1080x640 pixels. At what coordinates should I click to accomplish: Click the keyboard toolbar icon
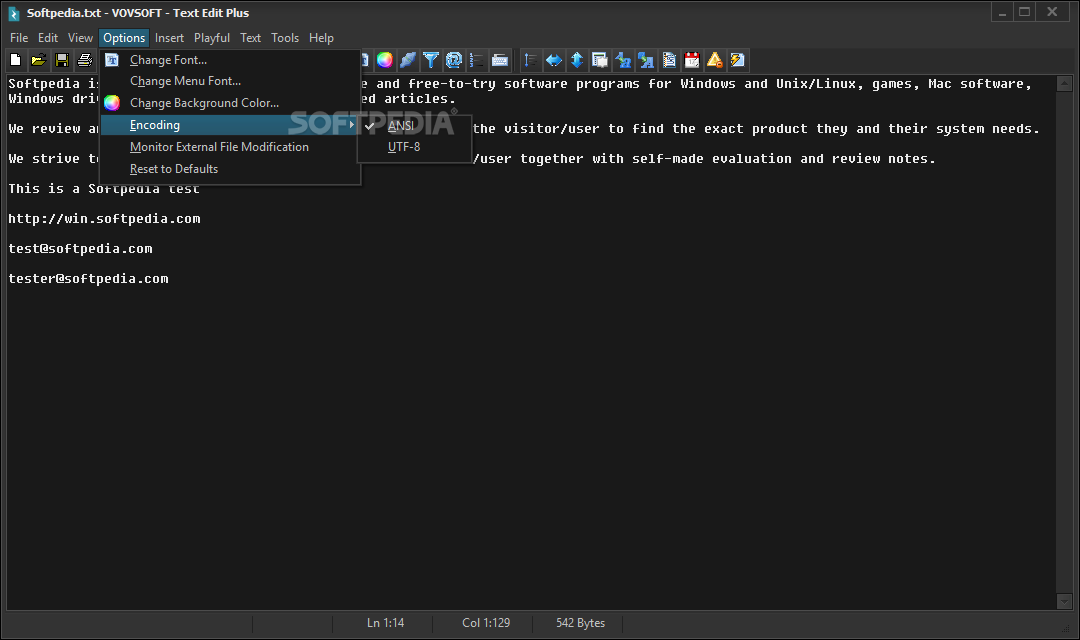tap(500, 61)
